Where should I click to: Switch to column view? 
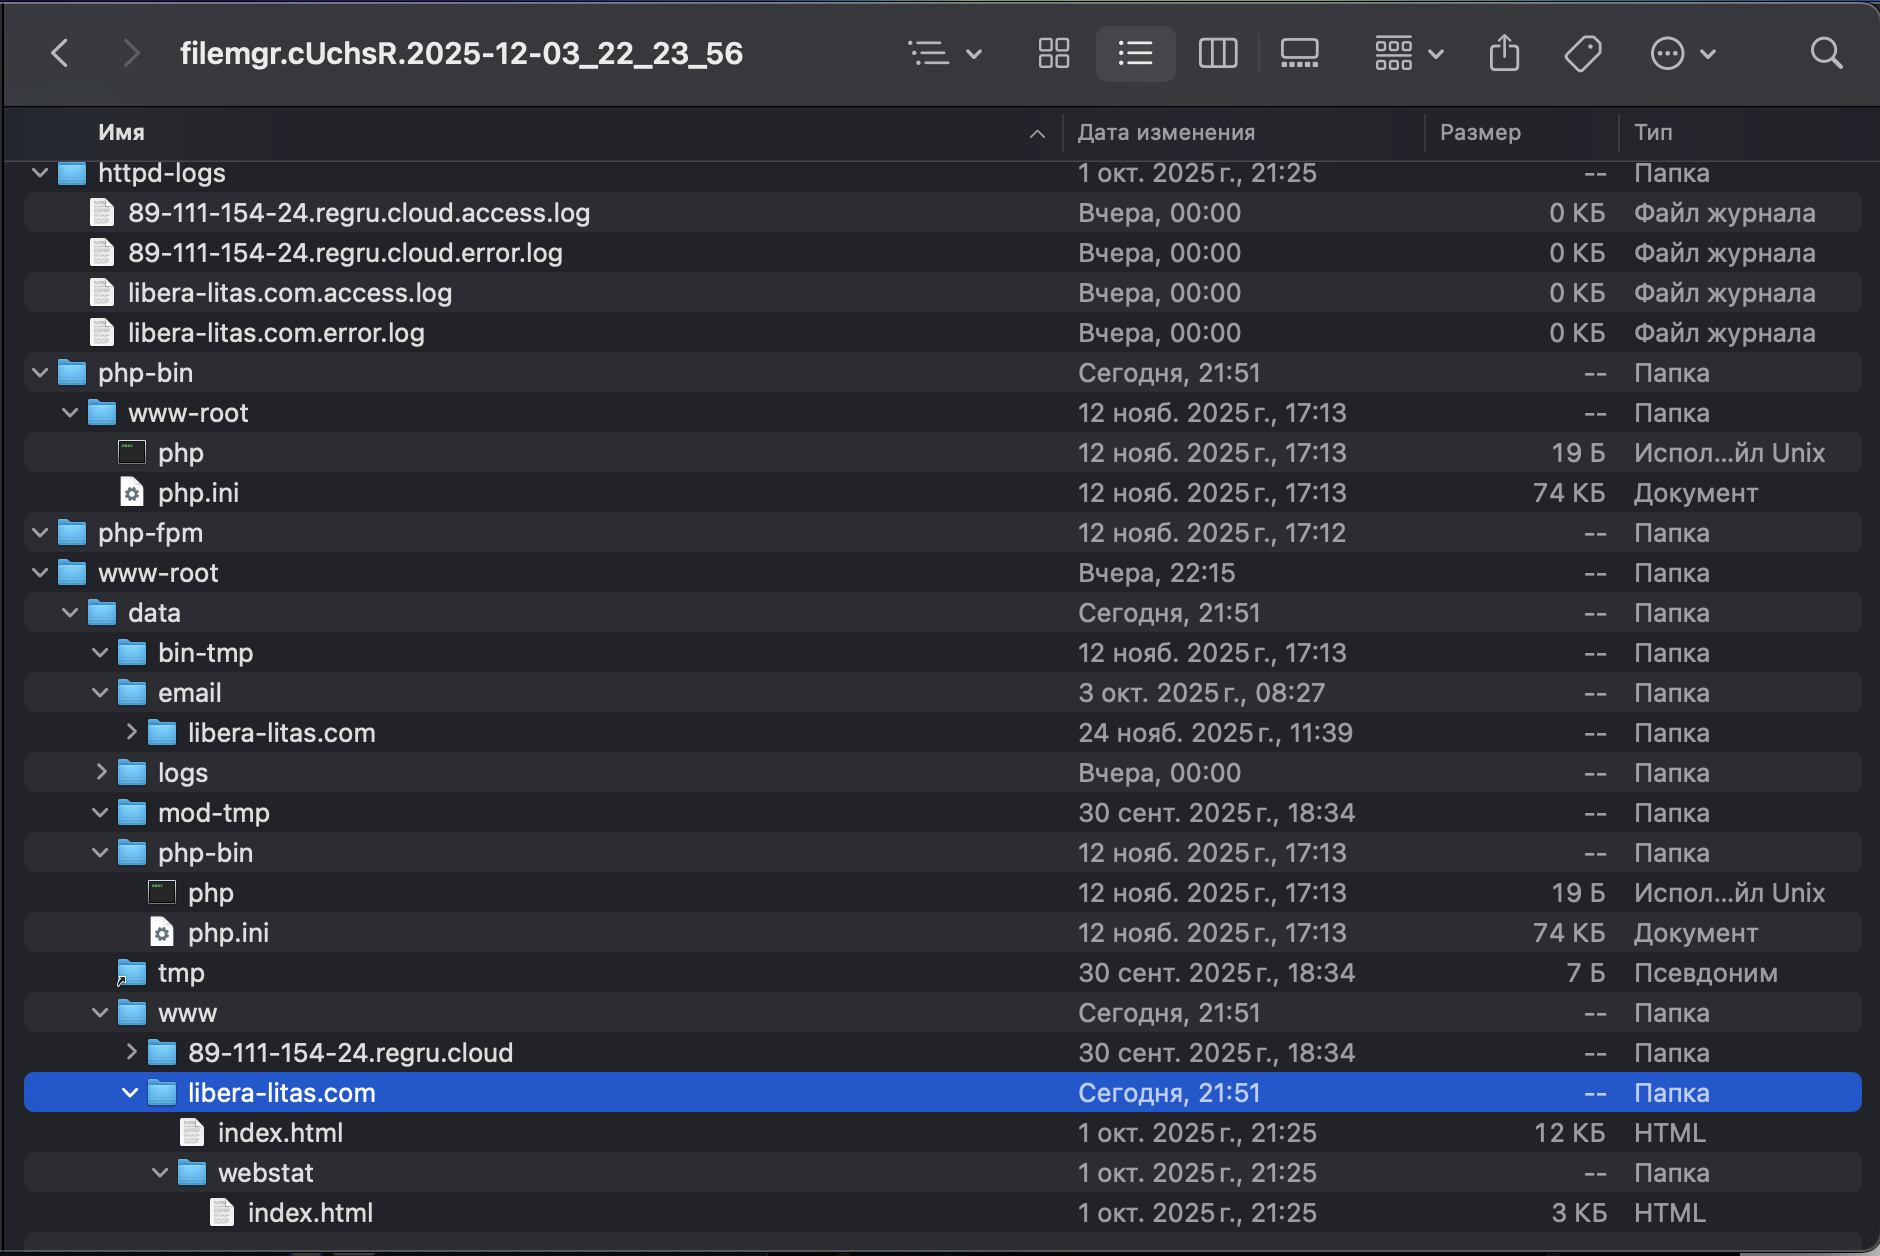(1217, 53)
